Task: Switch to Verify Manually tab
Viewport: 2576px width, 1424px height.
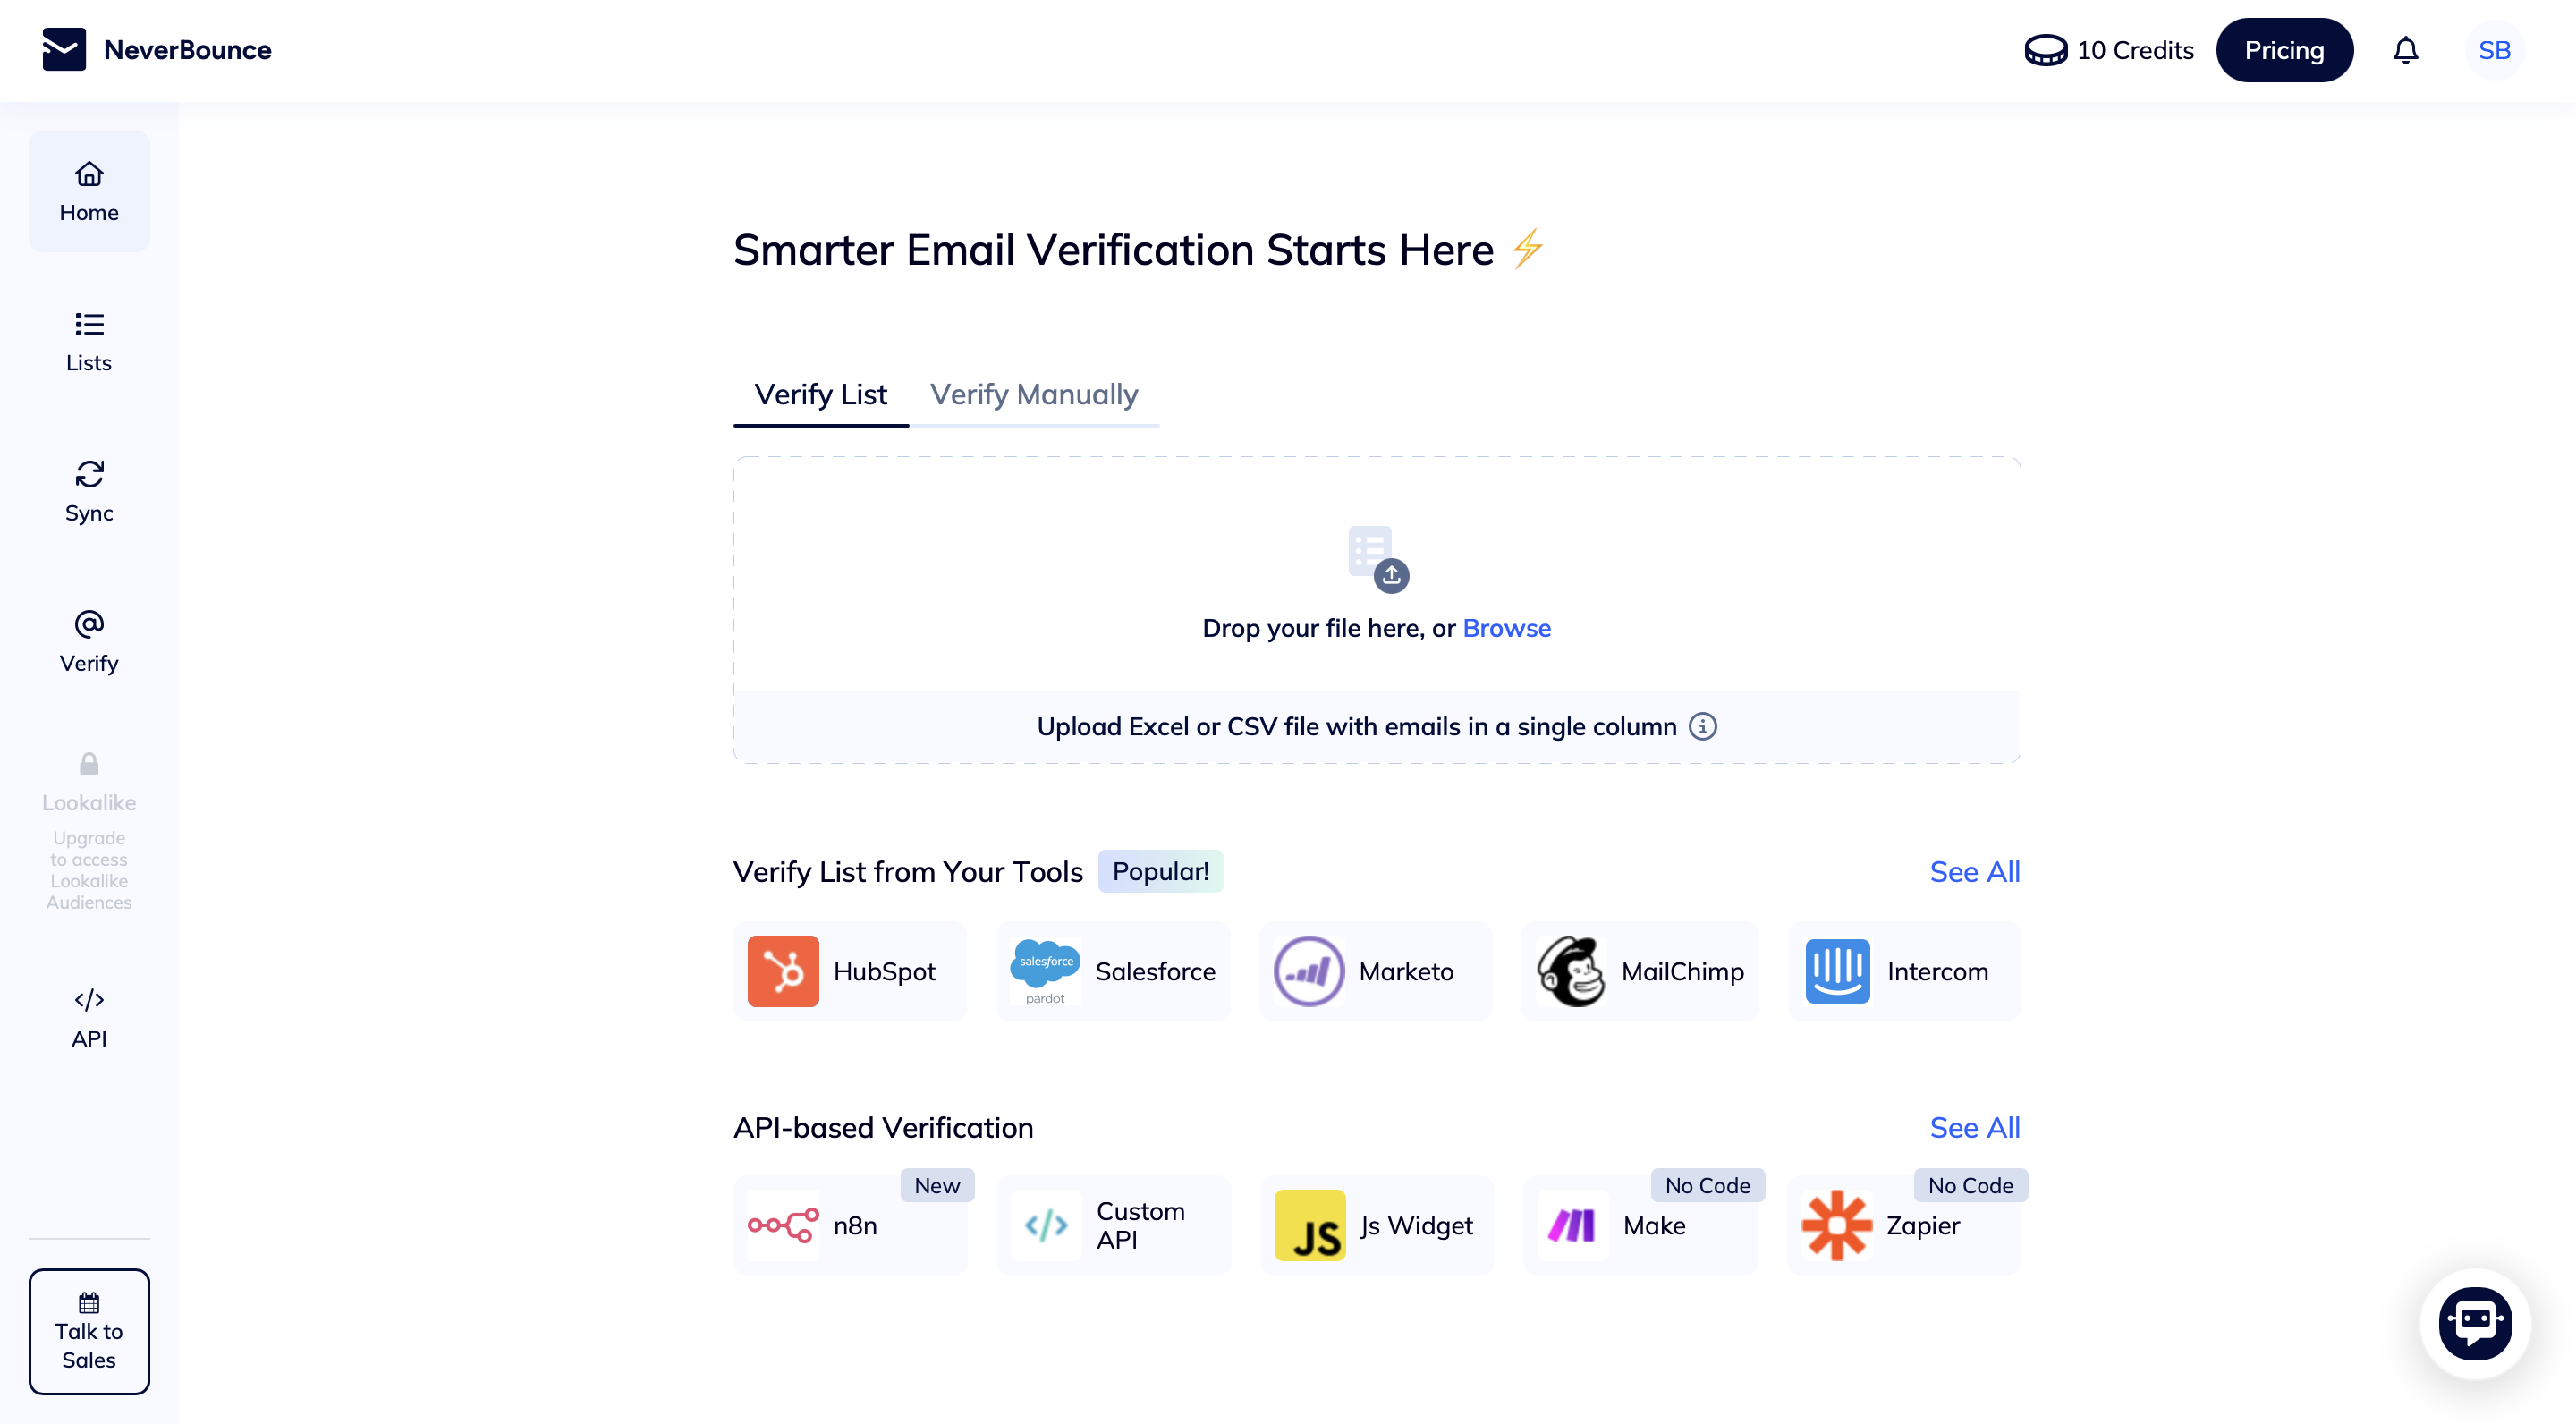Action: [1034, 395]
